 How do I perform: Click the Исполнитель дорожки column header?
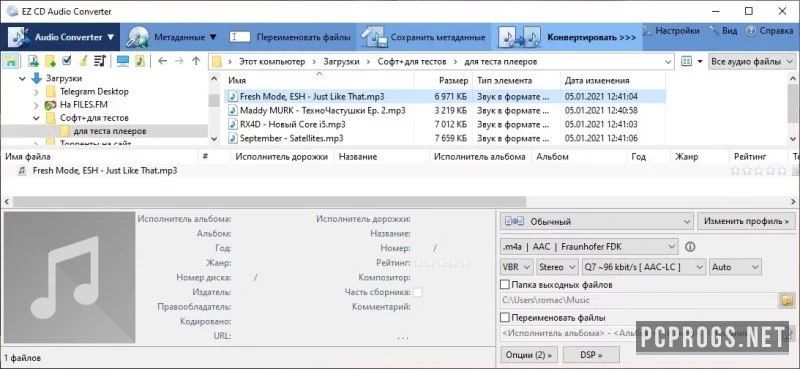tap(282, 157)
